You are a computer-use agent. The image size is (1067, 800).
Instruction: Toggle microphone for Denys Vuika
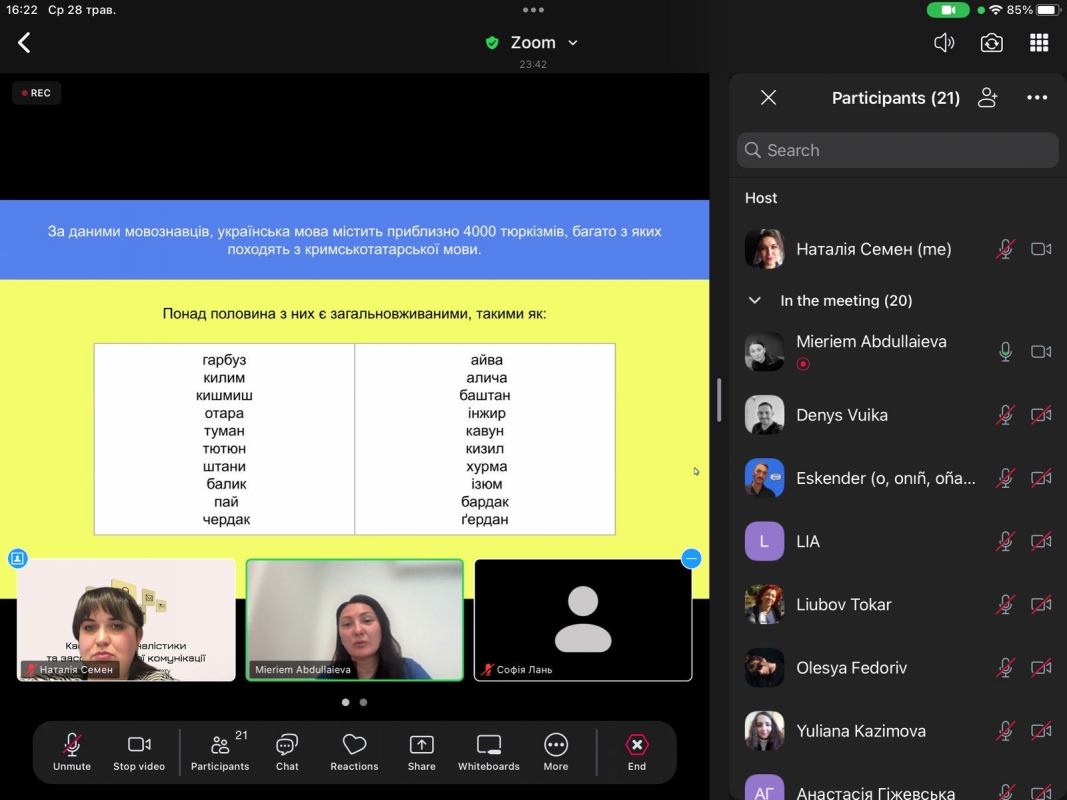click(1005, 415)
